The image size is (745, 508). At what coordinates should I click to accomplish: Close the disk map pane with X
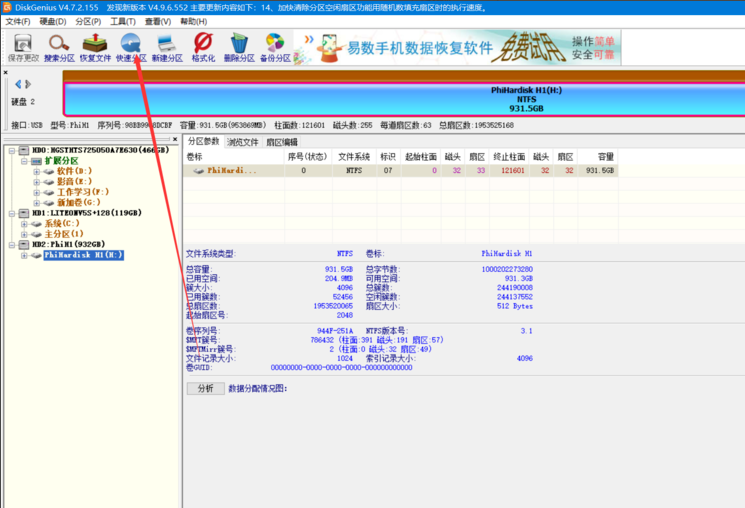(6, 72)
